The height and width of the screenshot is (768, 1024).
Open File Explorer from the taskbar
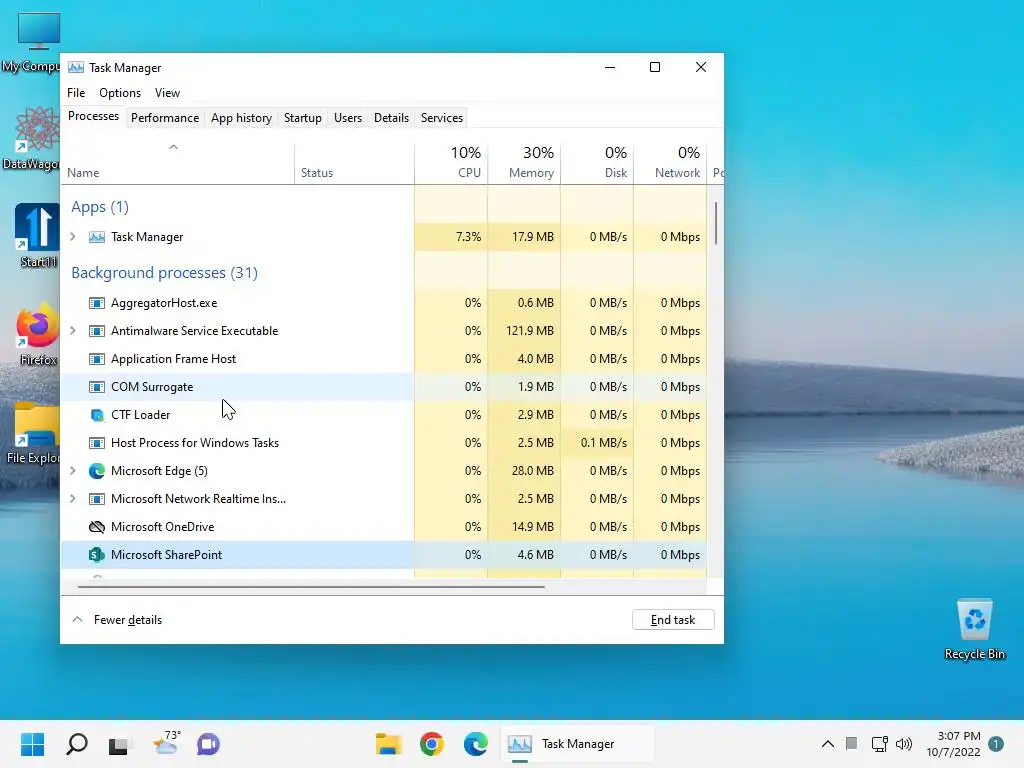click(388, 744)
